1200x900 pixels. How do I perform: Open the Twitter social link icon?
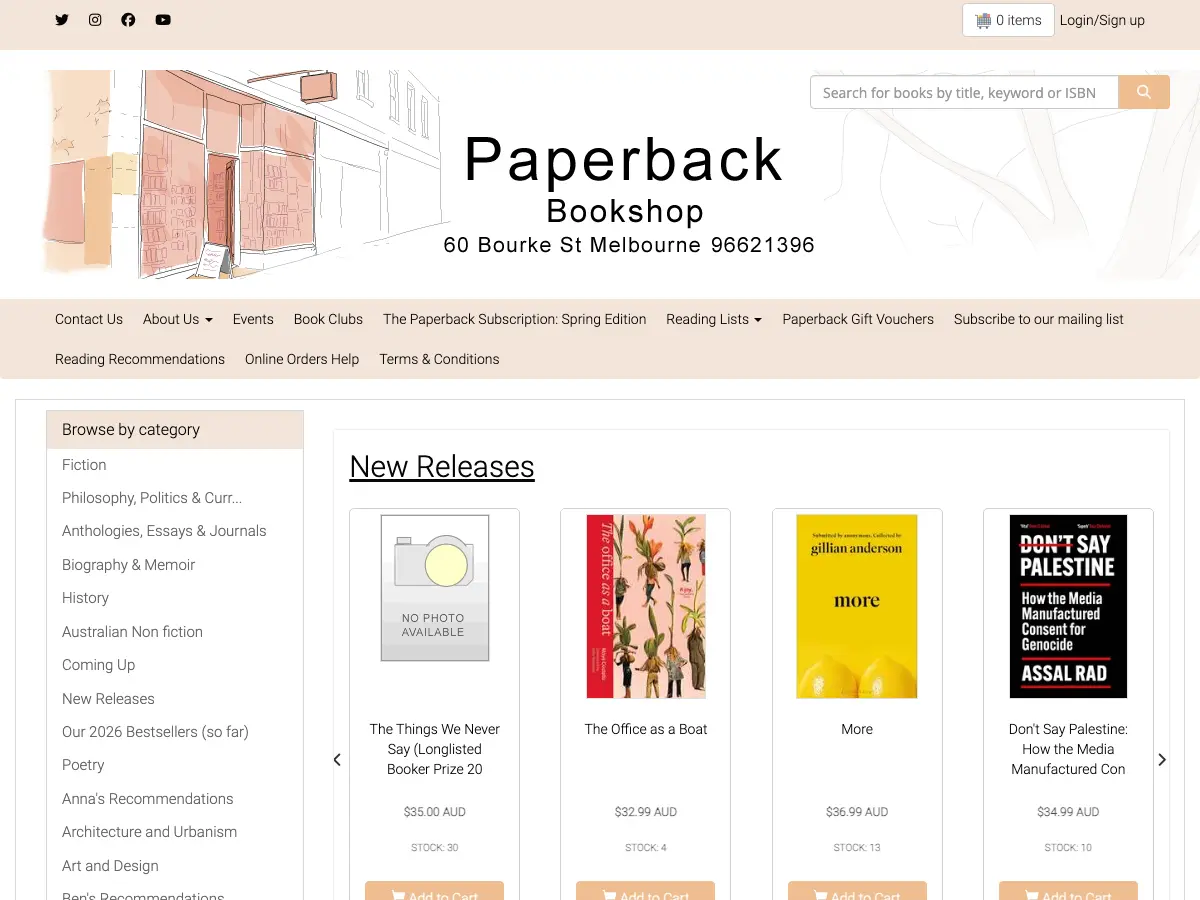click(x=62, y=20)
